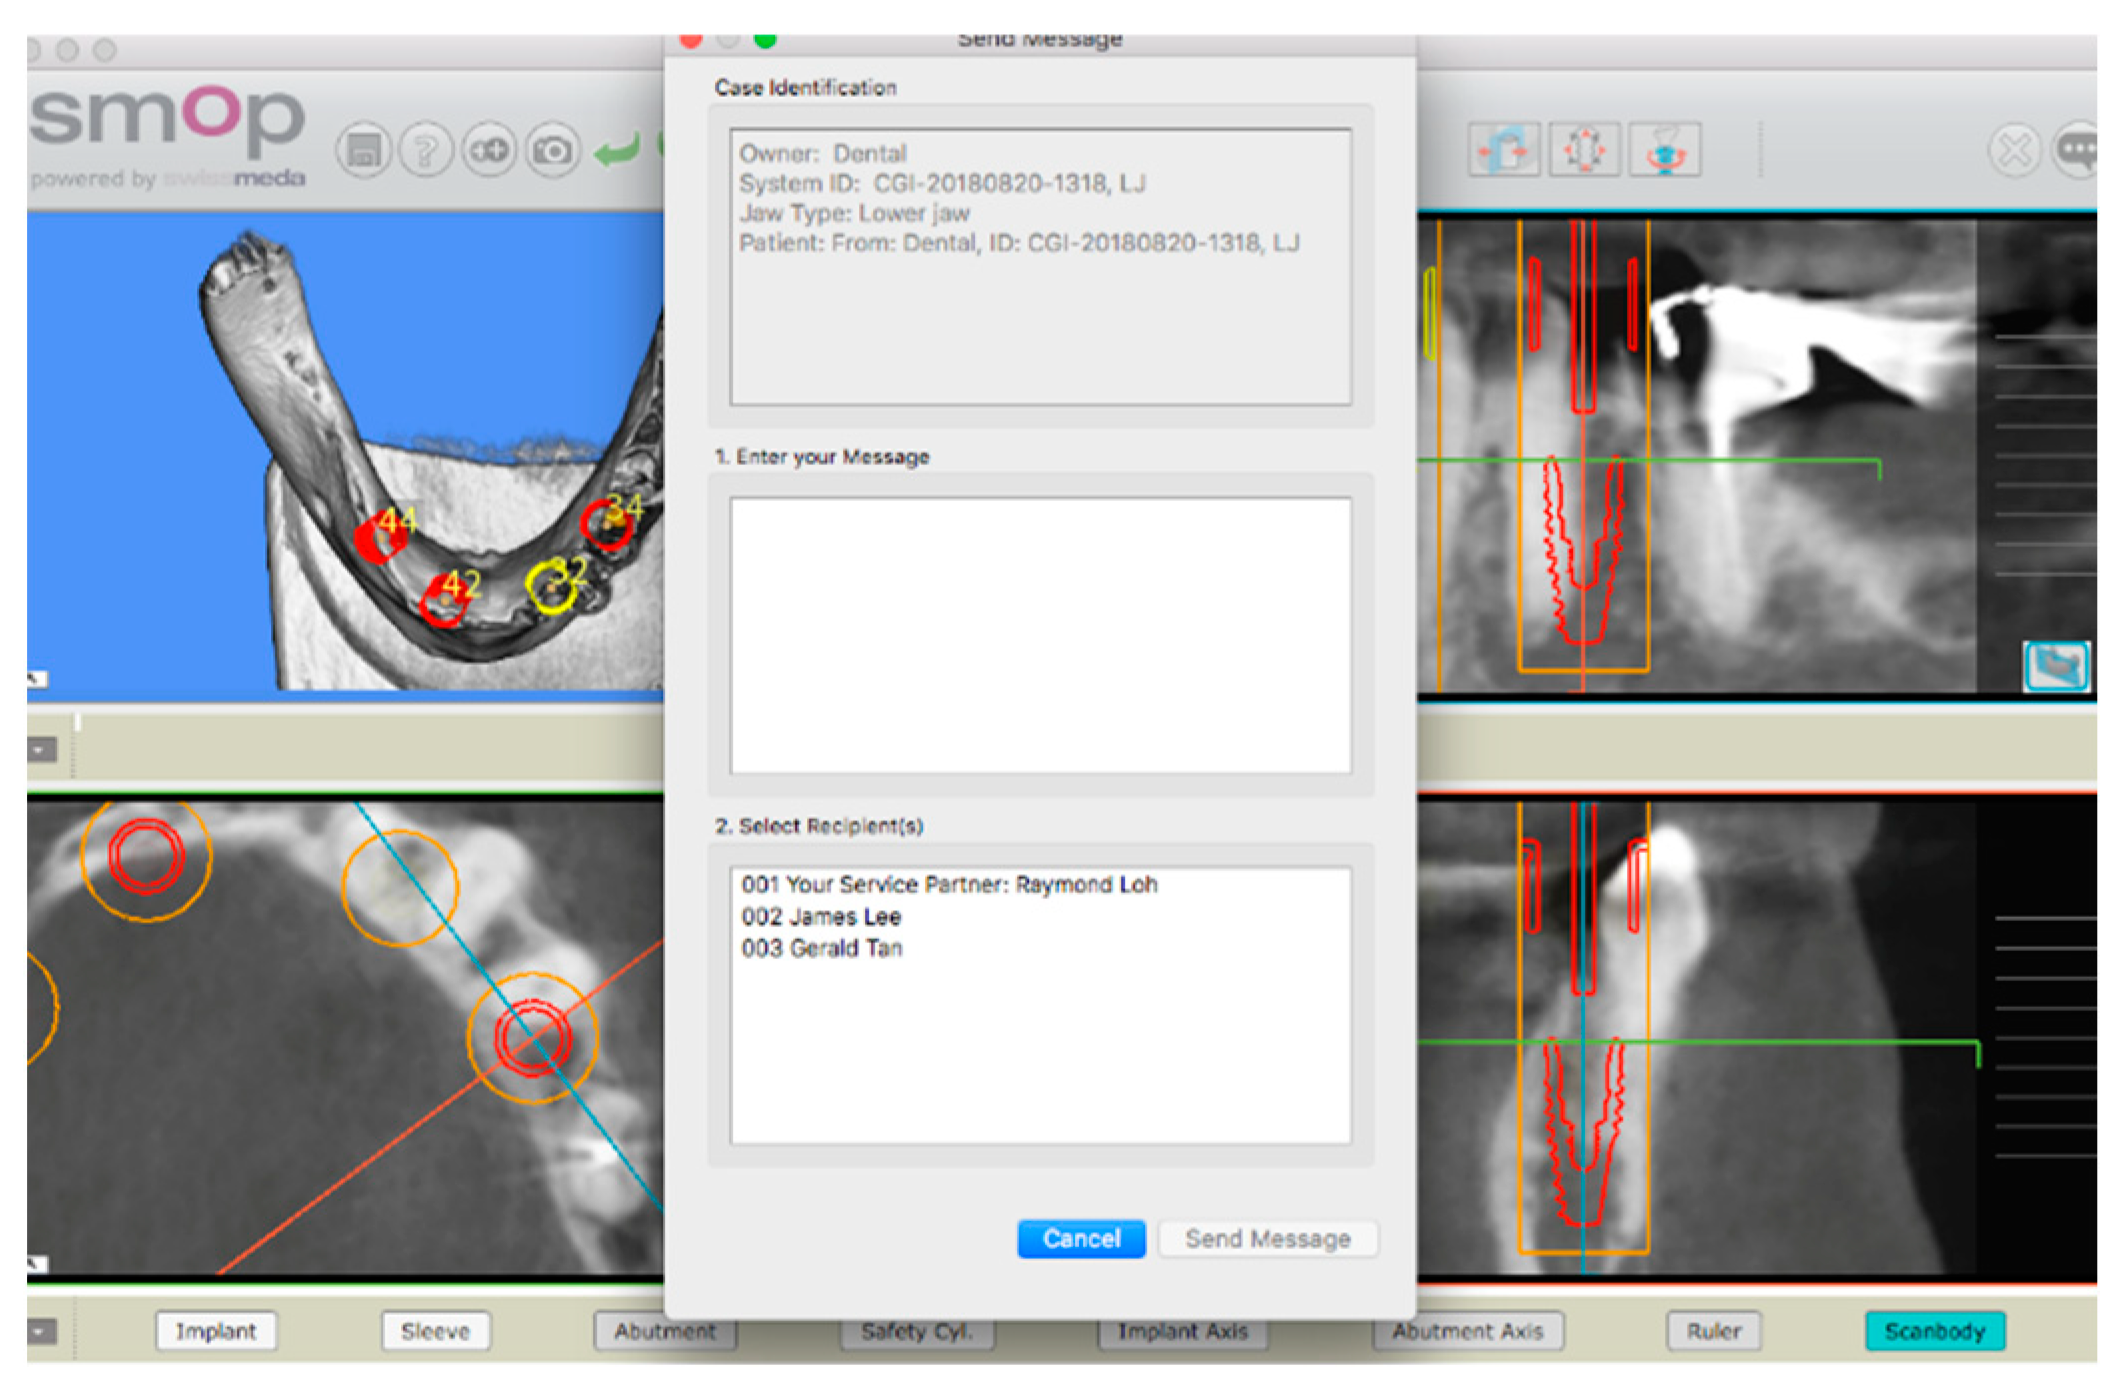Click the jaw view thumbnail in panoramic panel
Viewport: 2122px width, 1391px height.
(x=2056, y=666)
